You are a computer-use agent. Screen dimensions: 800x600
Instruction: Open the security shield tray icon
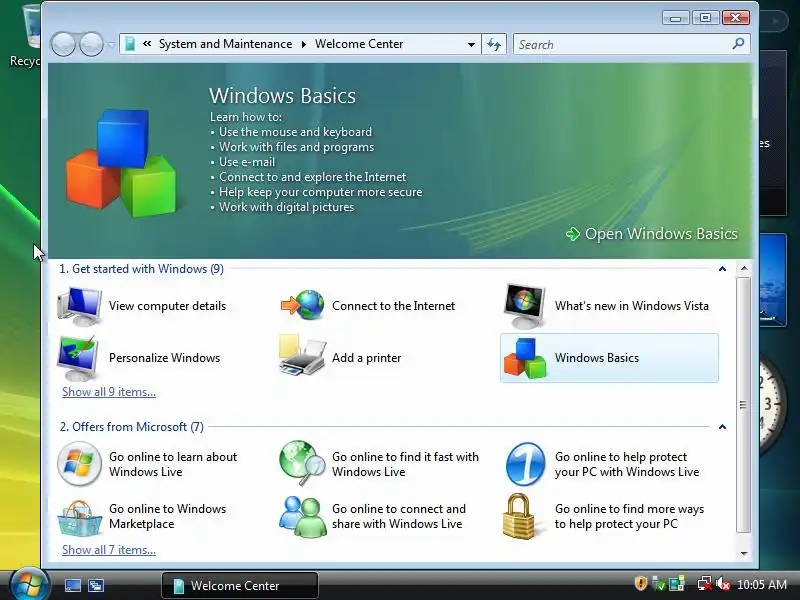click(x=641, y=583)
